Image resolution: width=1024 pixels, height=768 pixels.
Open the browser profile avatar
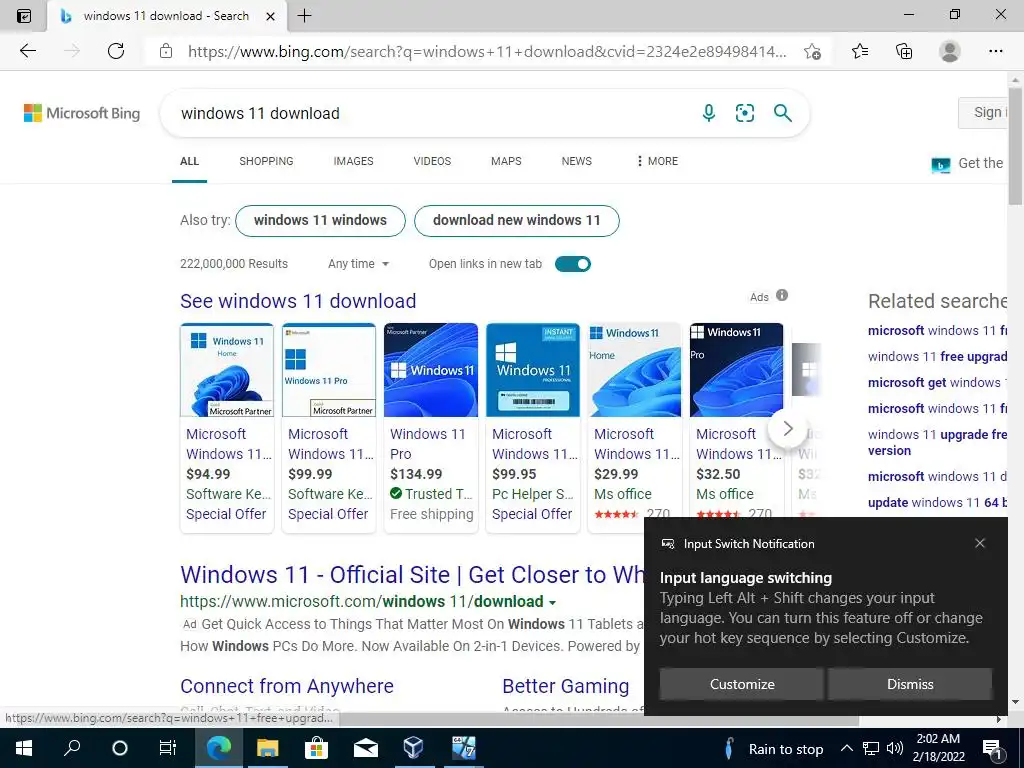(x=950, y=51)
